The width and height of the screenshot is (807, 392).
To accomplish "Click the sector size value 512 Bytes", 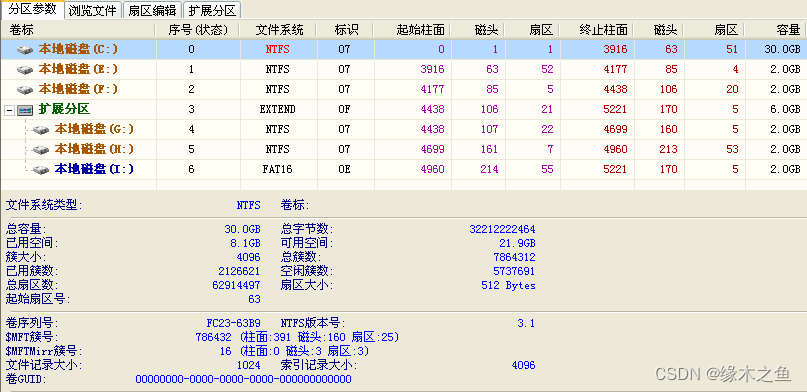I will click(x=508, y=285).
